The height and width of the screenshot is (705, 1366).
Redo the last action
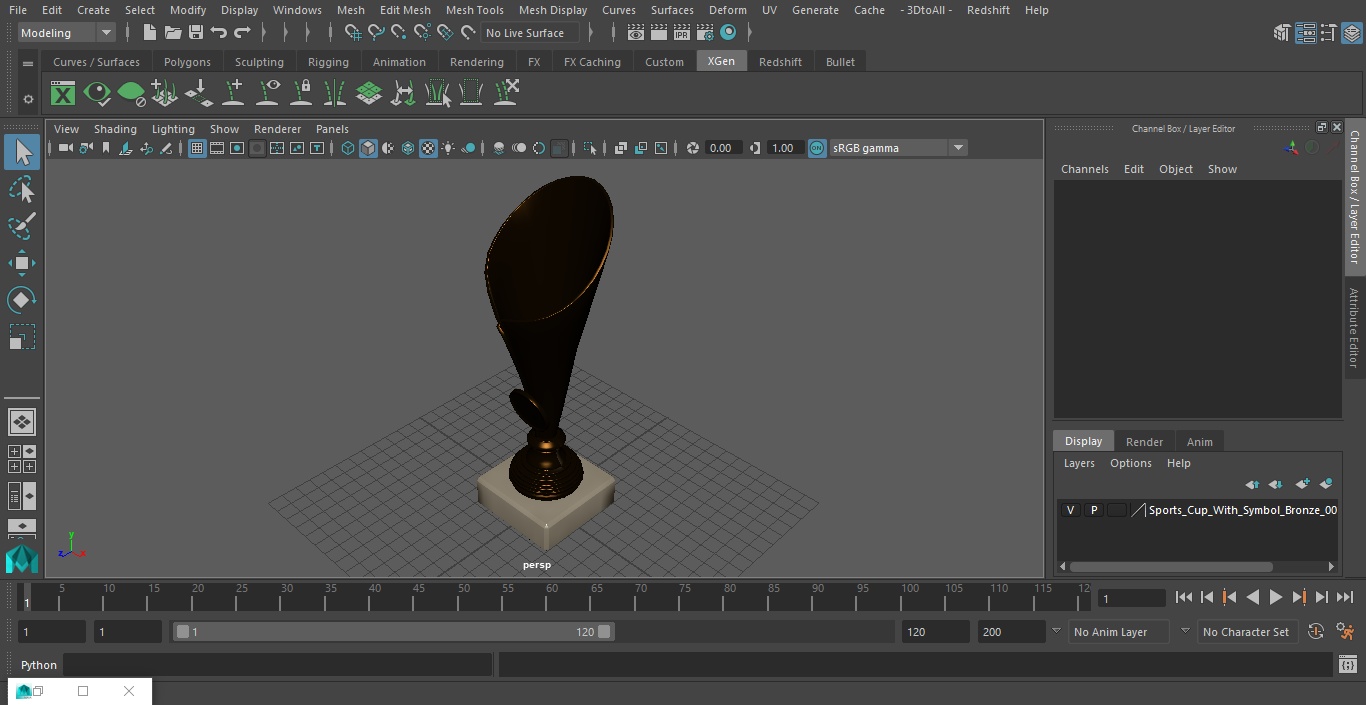point(242,33)
